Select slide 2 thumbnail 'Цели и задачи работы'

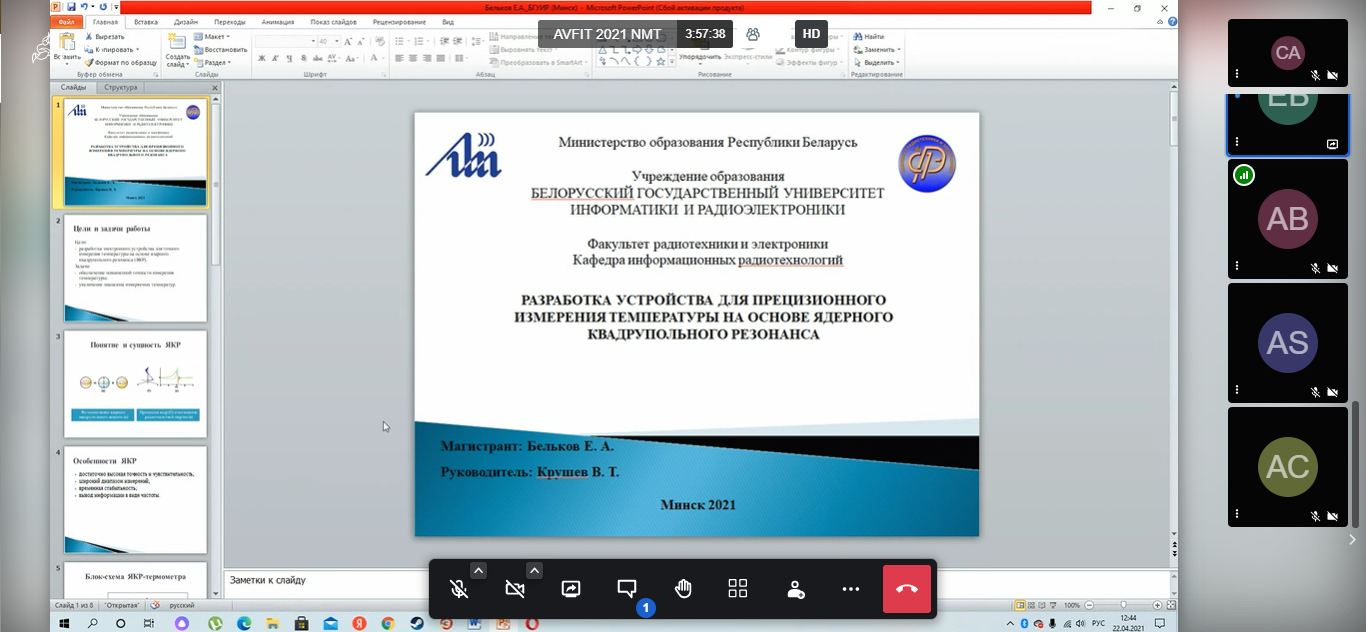tap(135, 268)
